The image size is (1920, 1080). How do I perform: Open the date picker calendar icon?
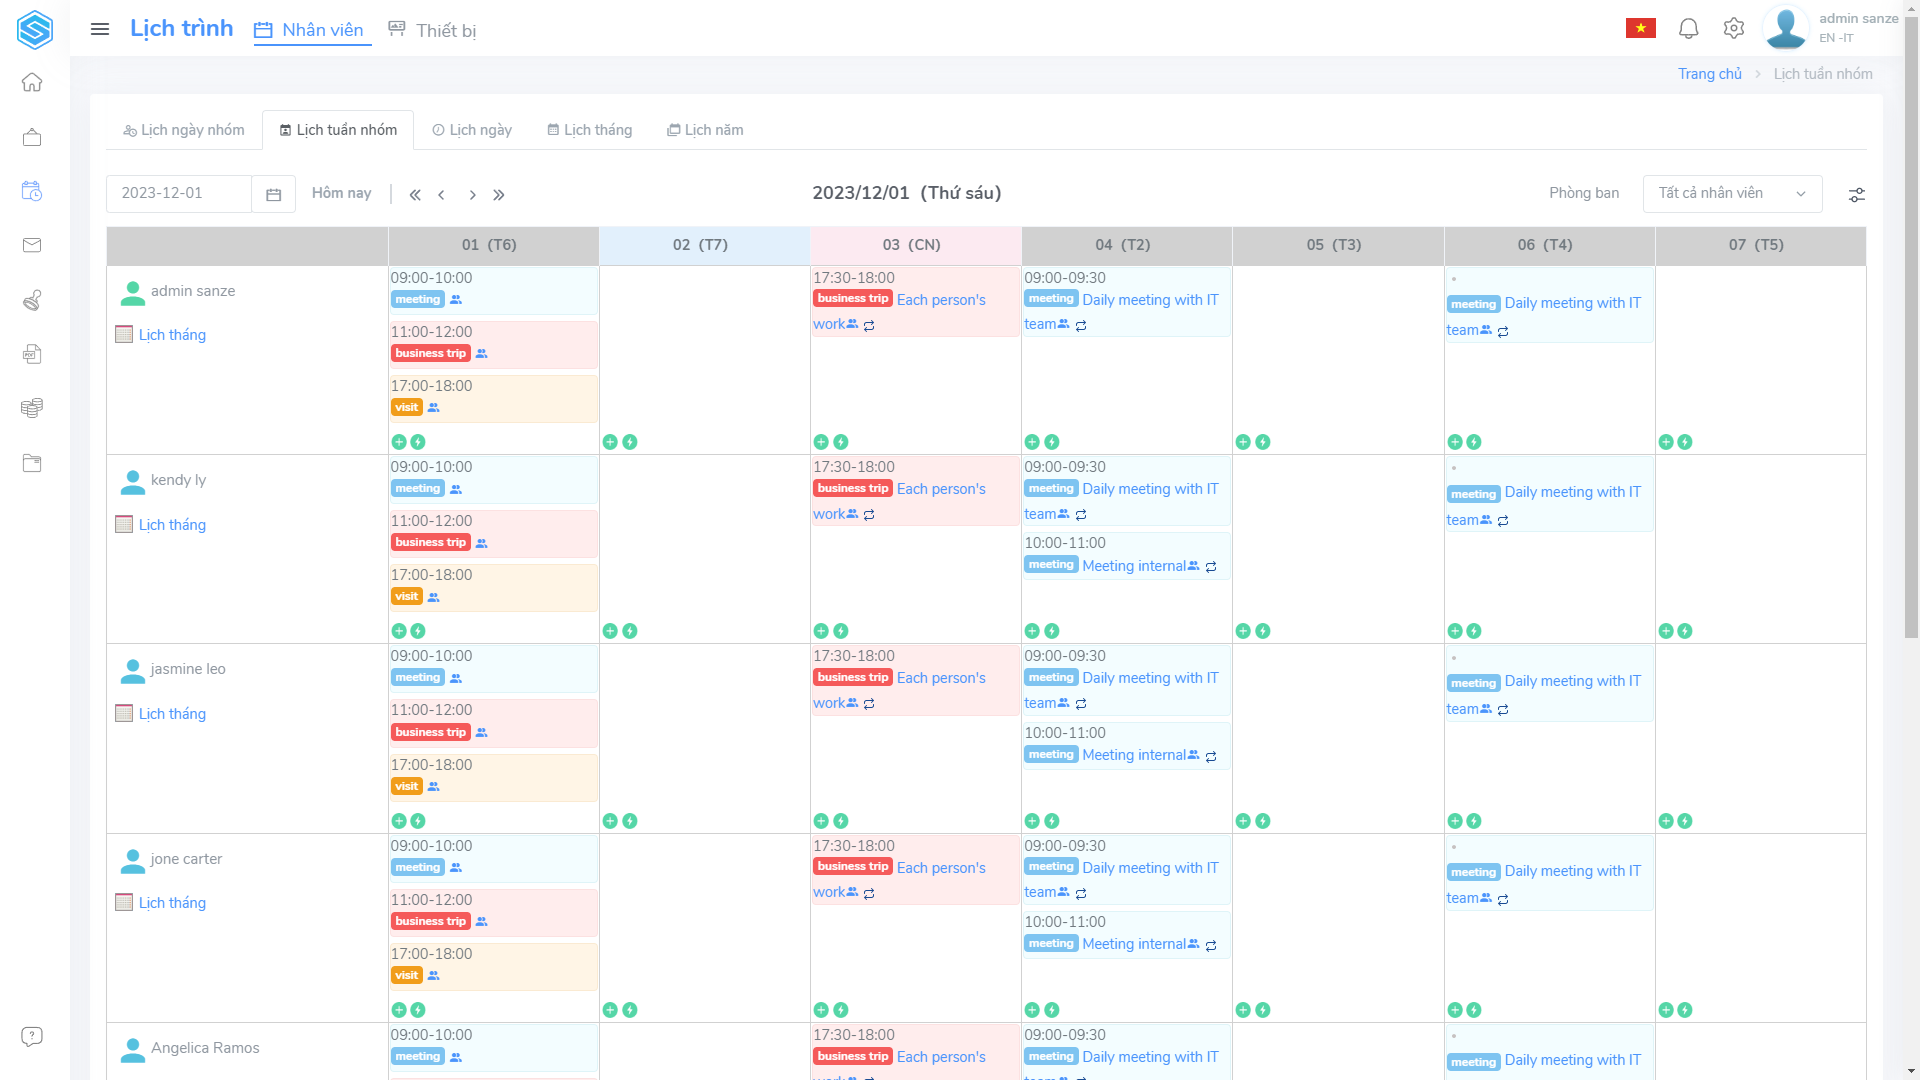(273, 194)
